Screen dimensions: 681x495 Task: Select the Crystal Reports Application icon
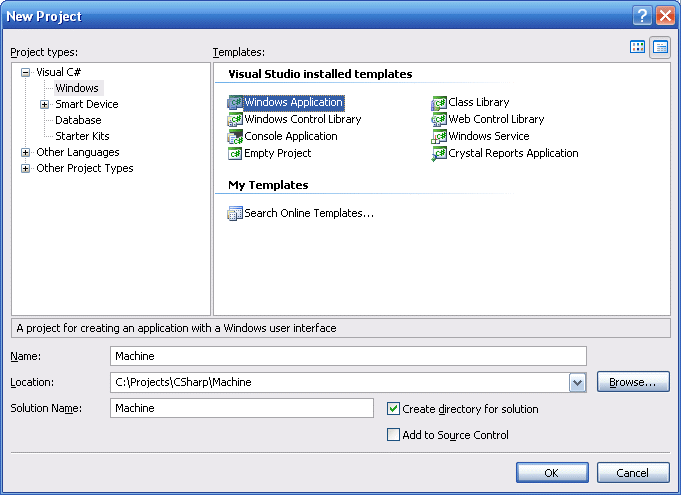point(439,154)
